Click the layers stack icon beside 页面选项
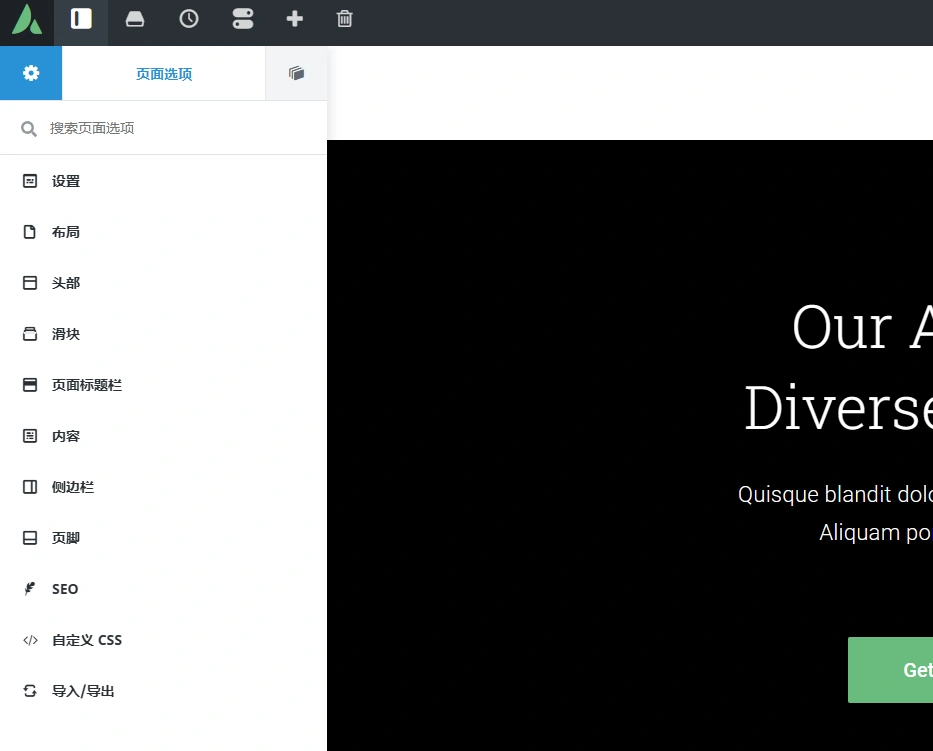 (x=296, y=72)
